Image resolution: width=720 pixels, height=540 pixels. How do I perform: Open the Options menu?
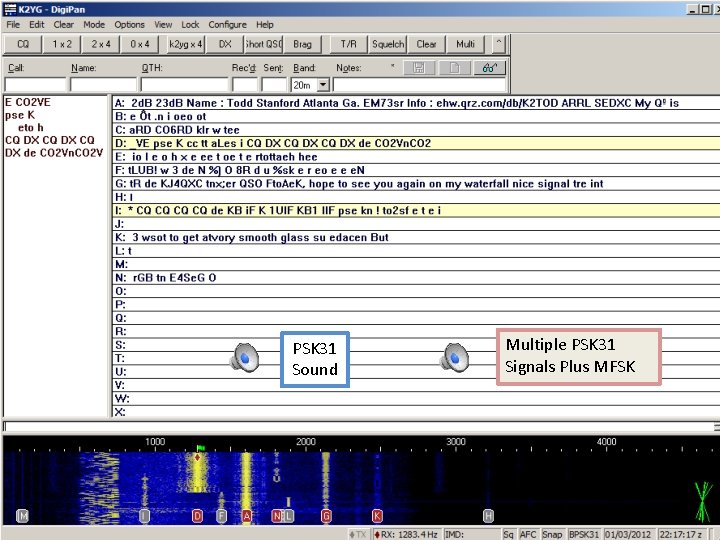[x=129, y=25]
